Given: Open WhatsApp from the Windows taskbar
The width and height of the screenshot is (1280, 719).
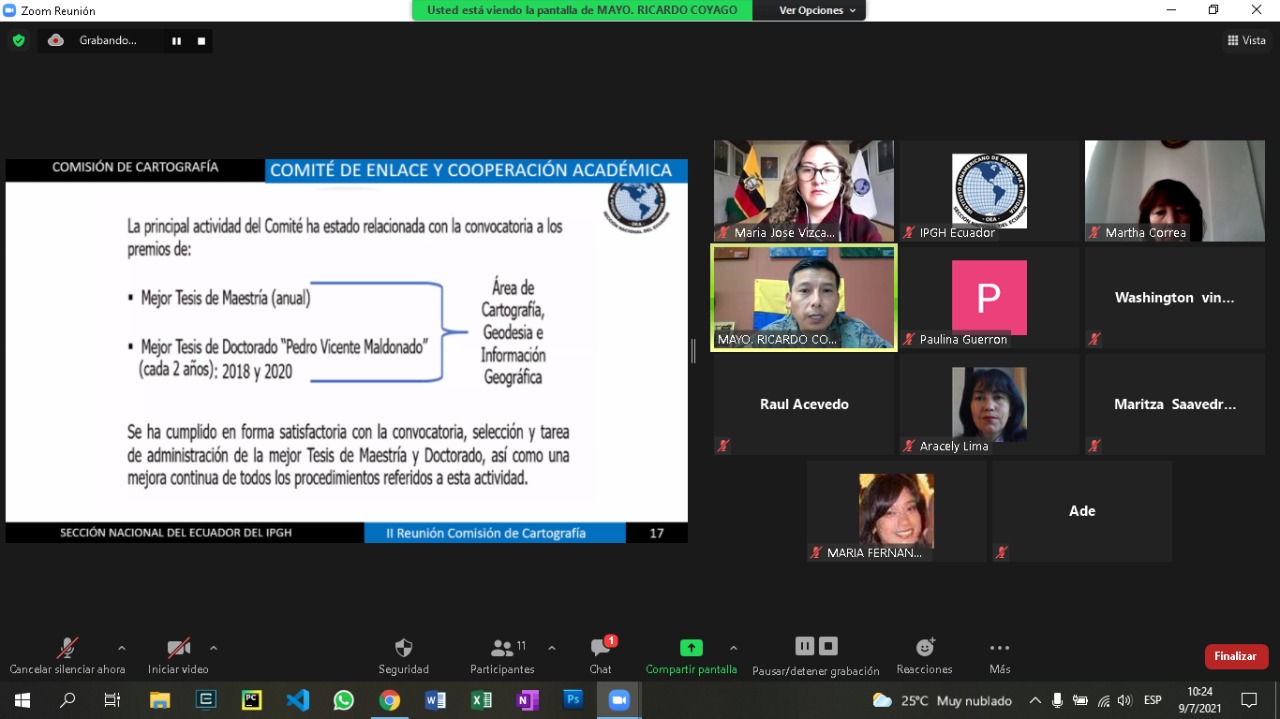Looking at the screenshot, I should (343, 700).
